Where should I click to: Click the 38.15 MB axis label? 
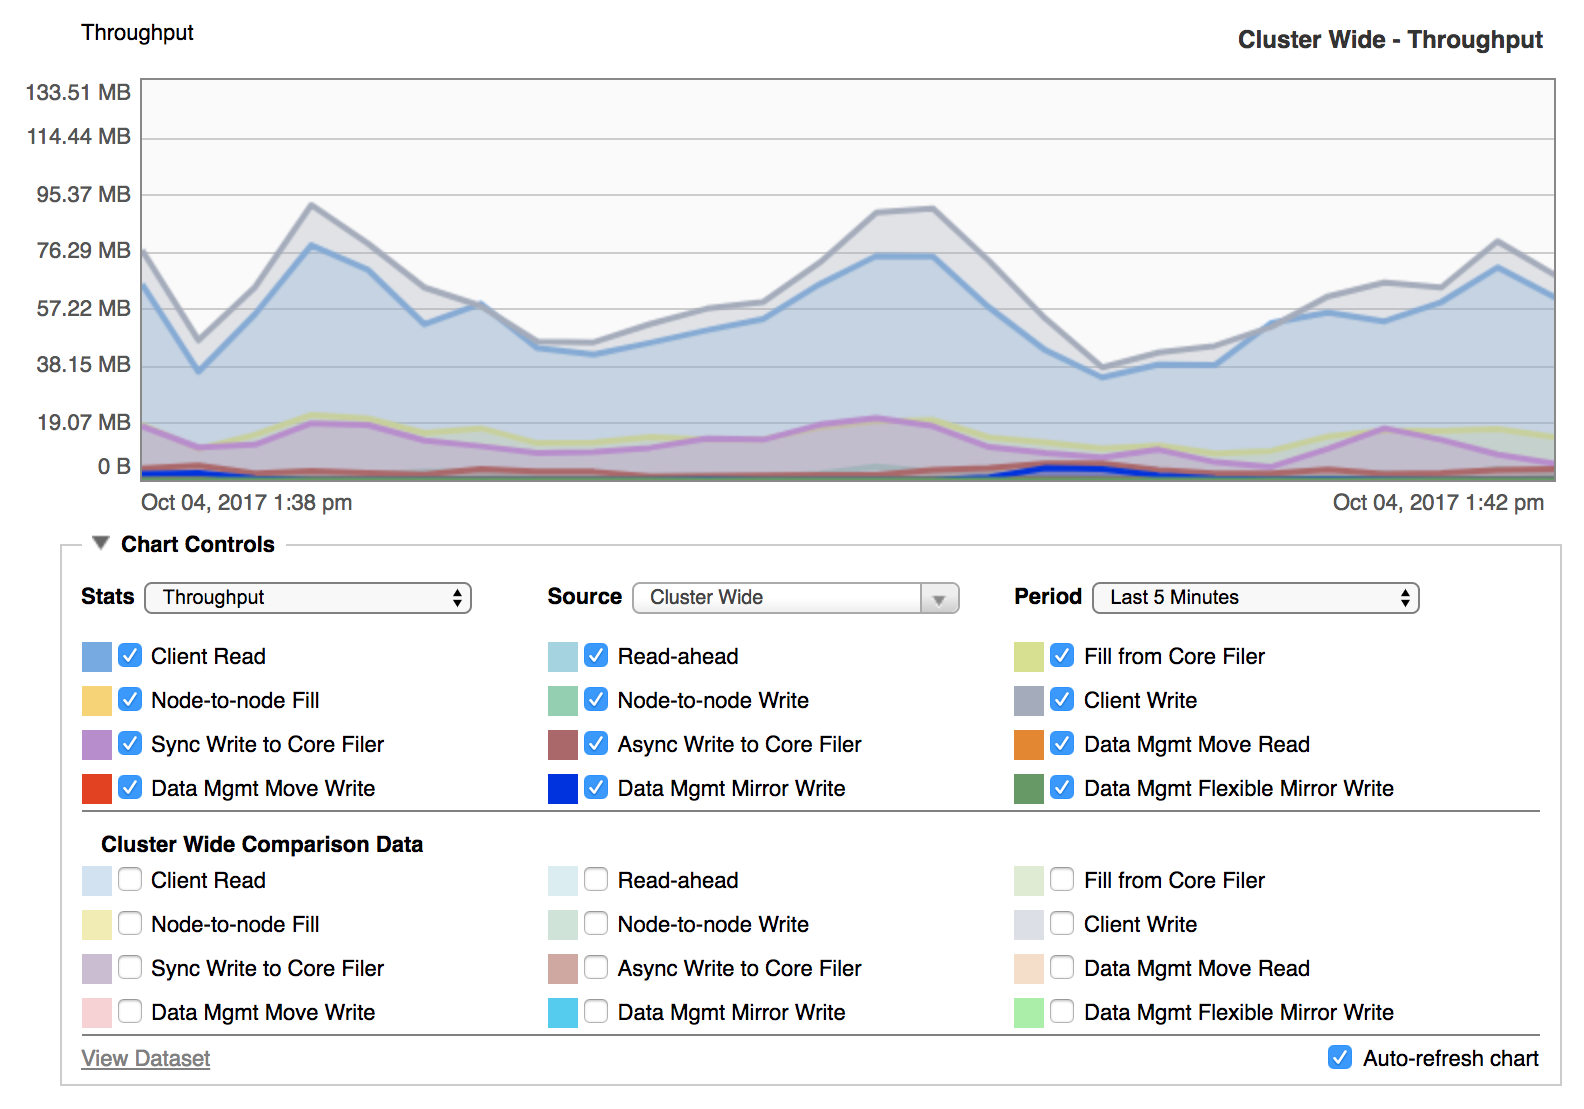pos(84,364)
